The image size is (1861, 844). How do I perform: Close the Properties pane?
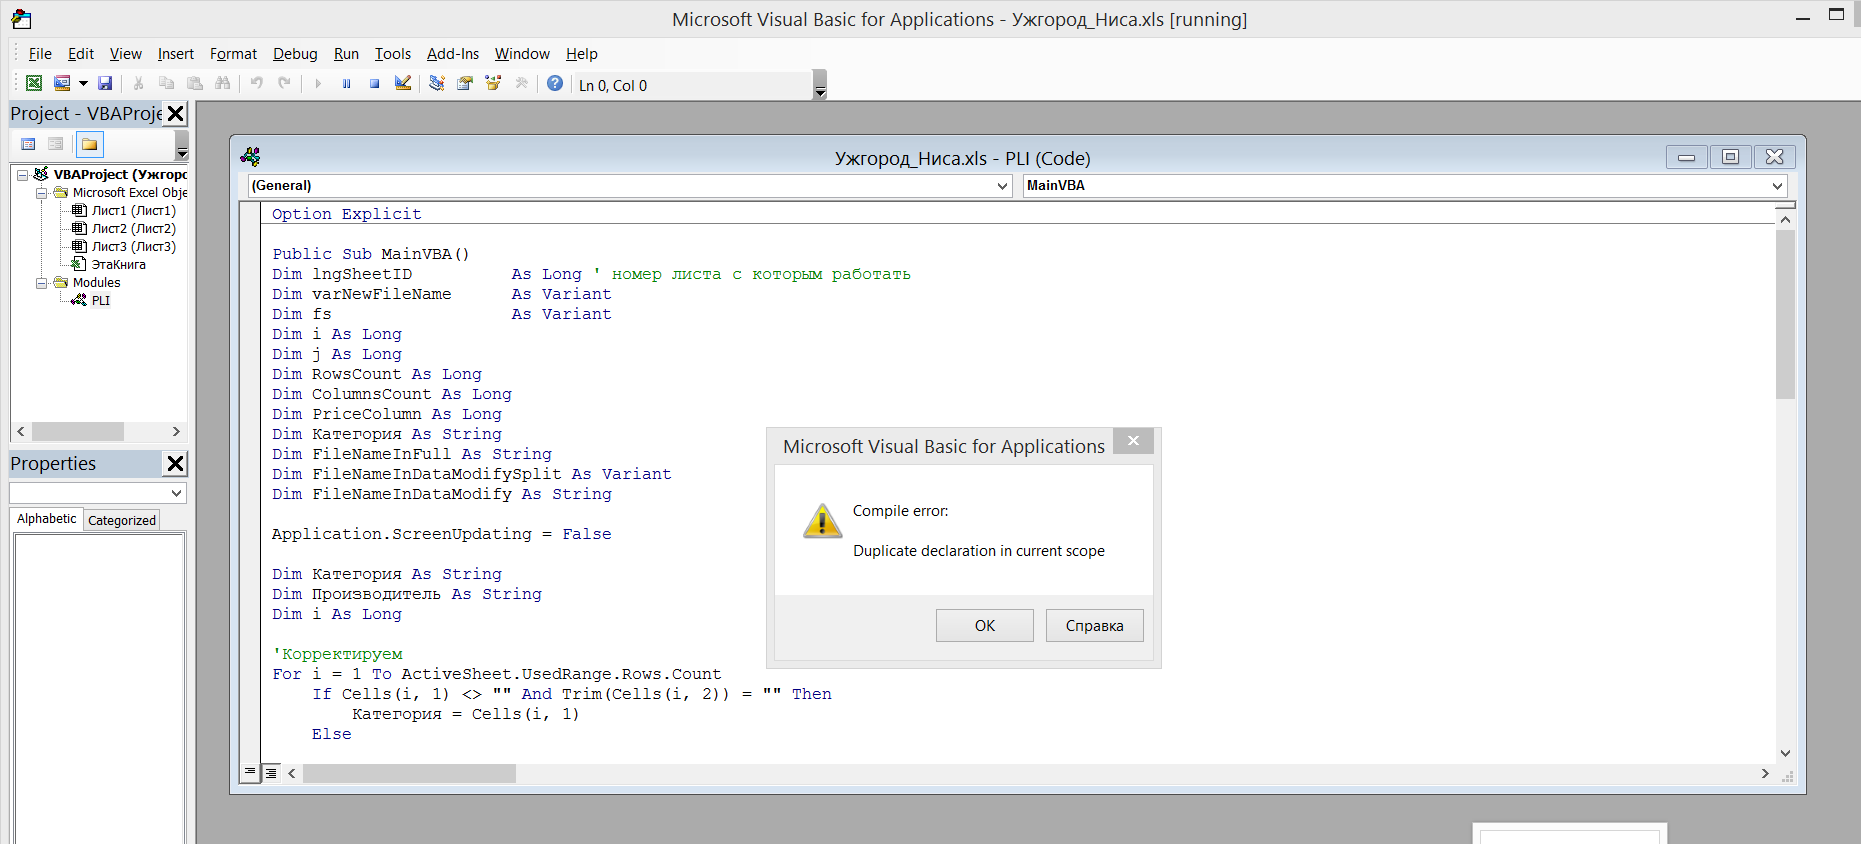176,464
